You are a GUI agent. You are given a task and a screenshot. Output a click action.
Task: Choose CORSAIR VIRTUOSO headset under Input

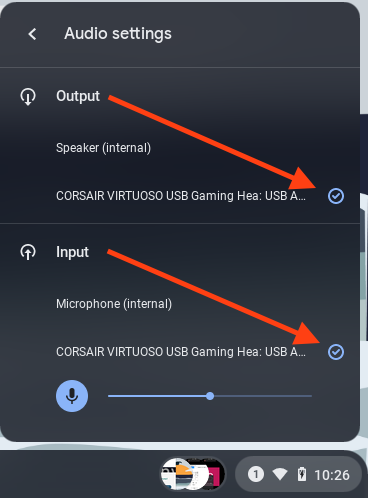coord(181,352)
